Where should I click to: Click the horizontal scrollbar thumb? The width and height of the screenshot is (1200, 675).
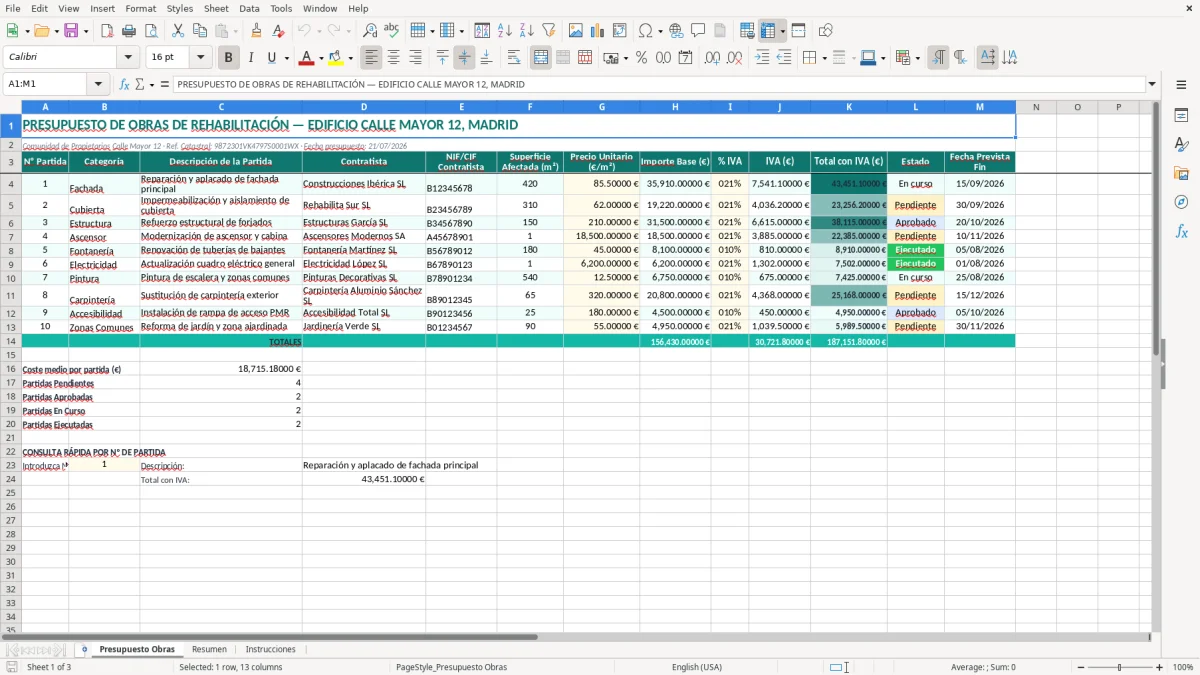pos(270,637)
